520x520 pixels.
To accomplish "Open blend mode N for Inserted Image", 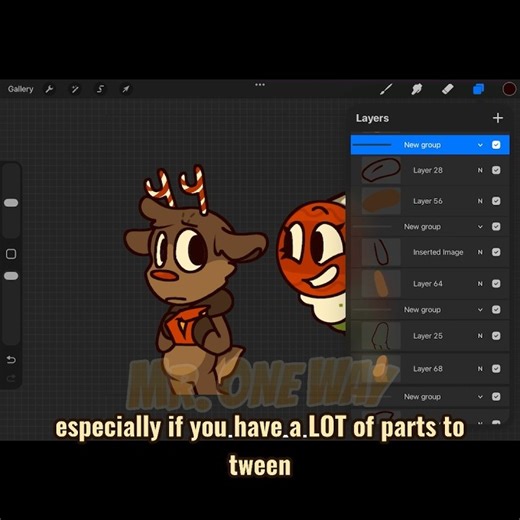I will coord(480,252).
